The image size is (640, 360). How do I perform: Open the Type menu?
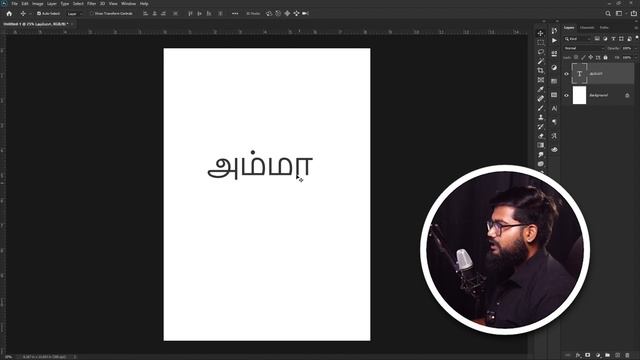pos(64,4)
